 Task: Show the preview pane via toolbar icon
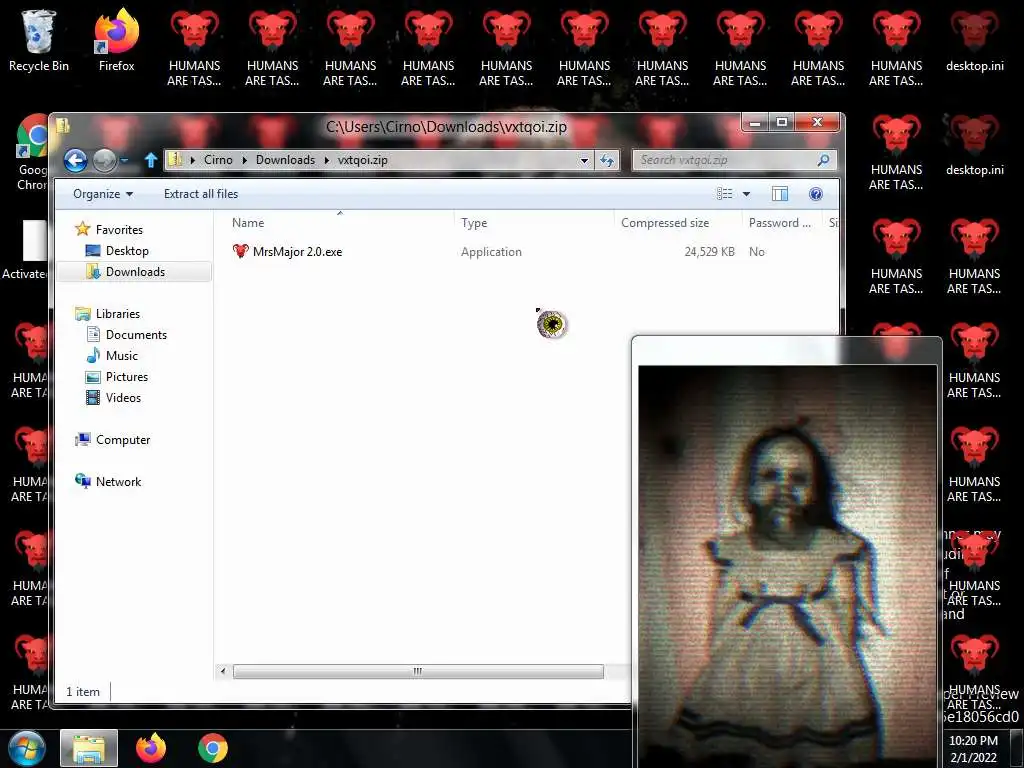pos(780,194)
